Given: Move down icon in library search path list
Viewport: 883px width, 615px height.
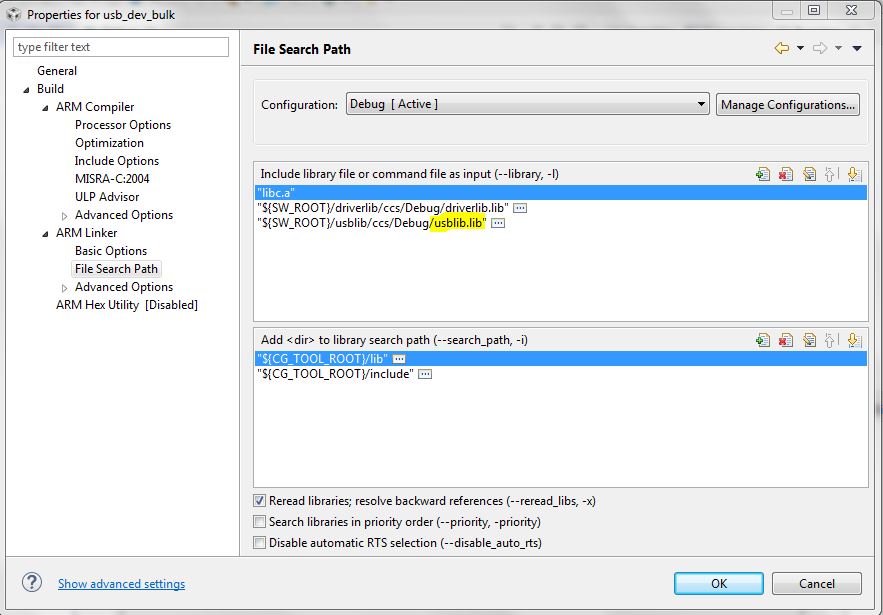Looking at the screenshot, I should pyautogui.click(x=854, y=340).
